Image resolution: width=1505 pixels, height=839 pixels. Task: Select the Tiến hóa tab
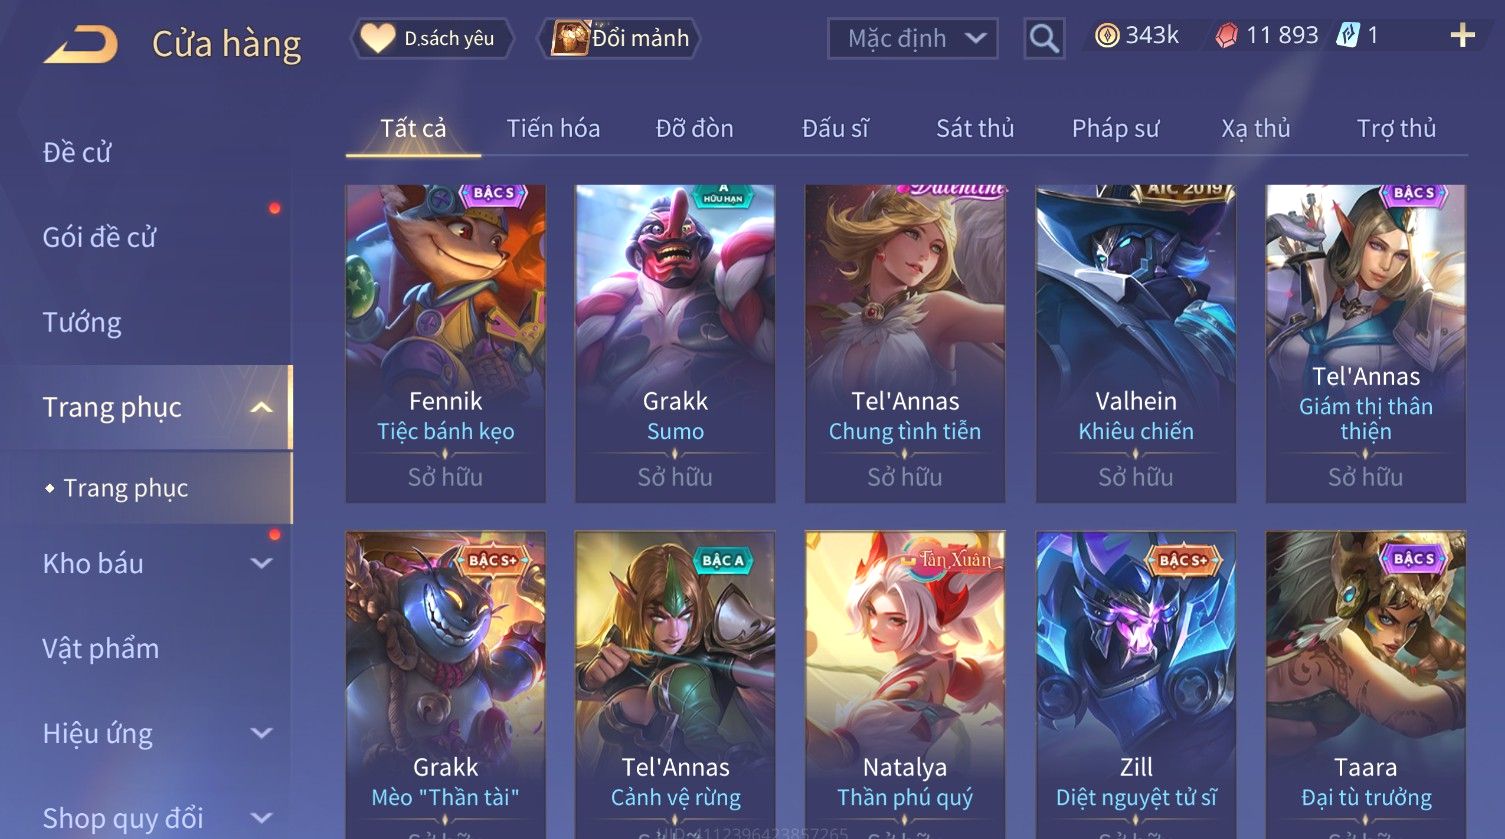(553, 129)
